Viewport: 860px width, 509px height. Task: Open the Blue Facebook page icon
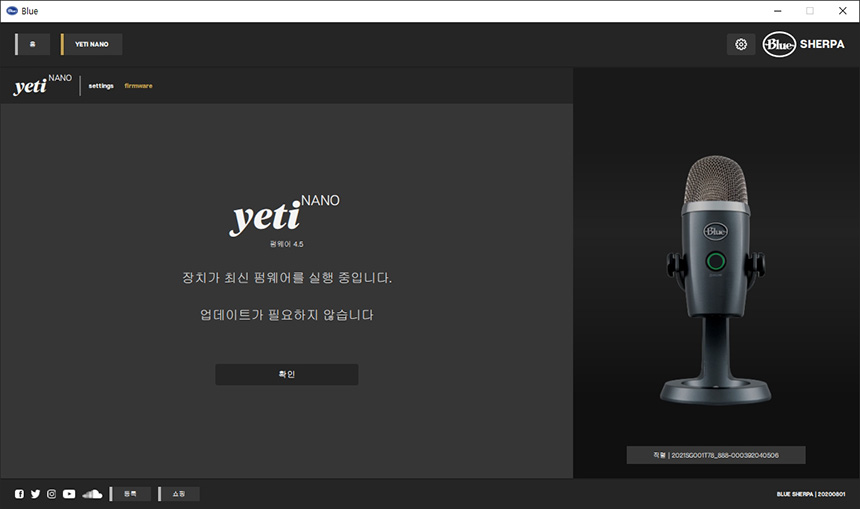pyautogui.click(x=19, y=494)
